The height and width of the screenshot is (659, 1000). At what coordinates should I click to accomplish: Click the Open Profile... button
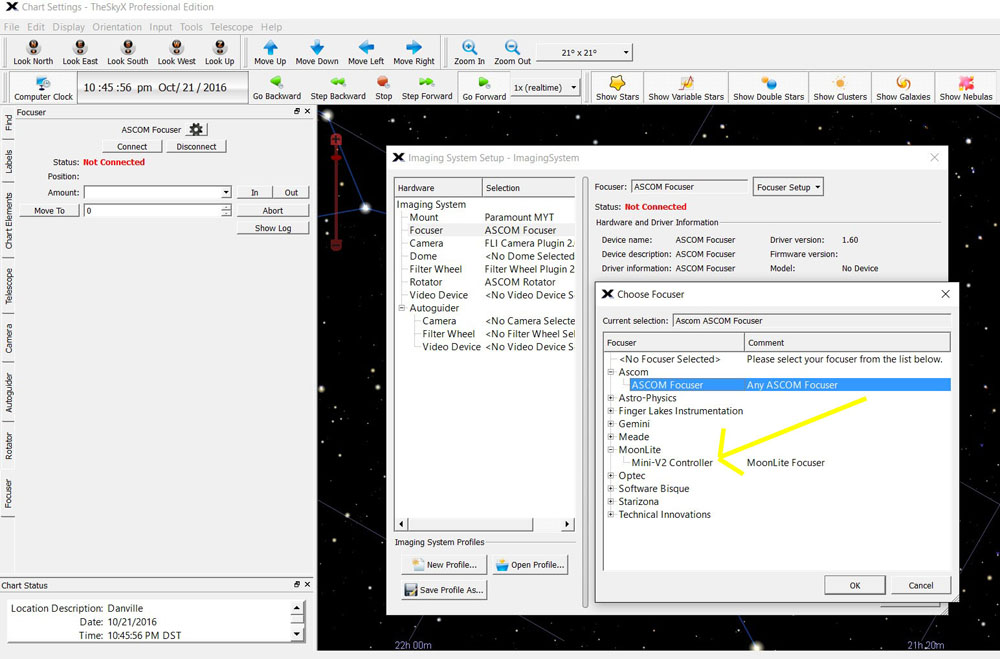pos(530,565)
